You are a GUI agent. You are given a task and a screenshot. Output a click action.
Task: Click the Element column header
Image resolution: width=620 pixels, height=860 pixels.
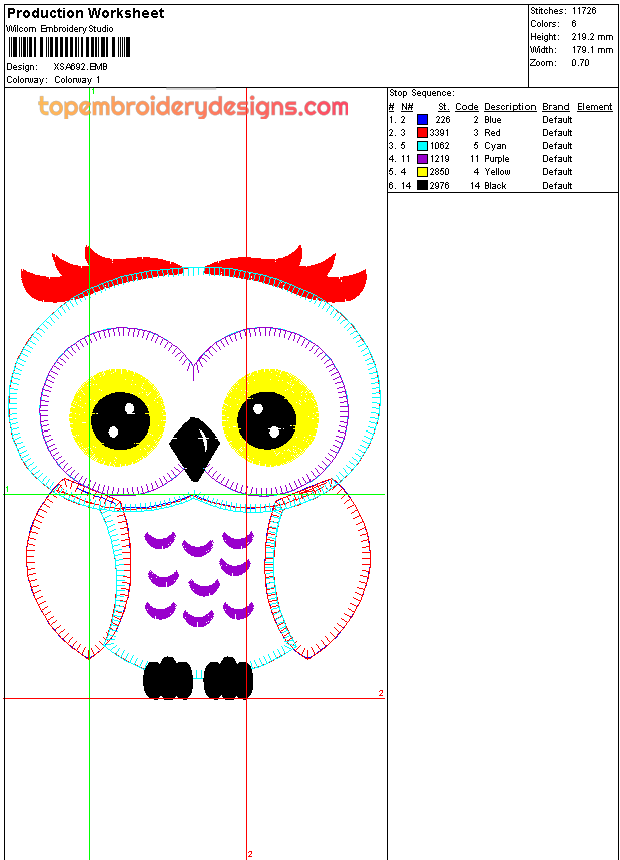(594, 107)
